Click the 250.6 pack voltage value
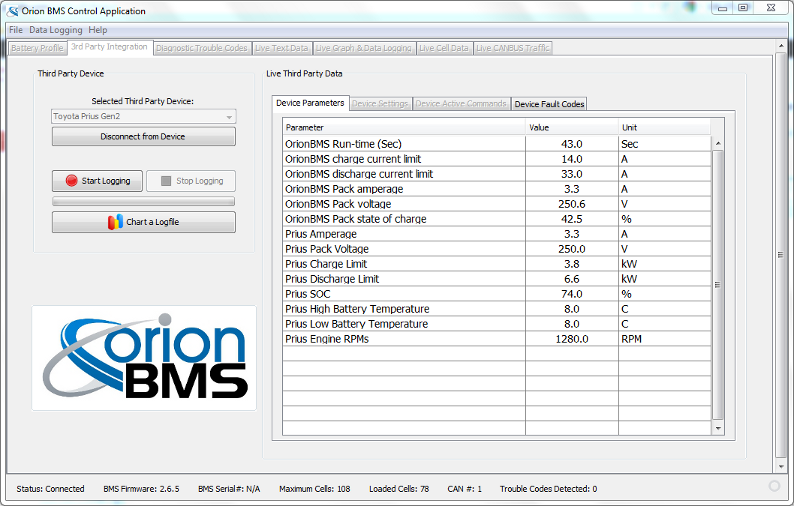The width and height of the screenshot is (794, 506). [572, 204]
